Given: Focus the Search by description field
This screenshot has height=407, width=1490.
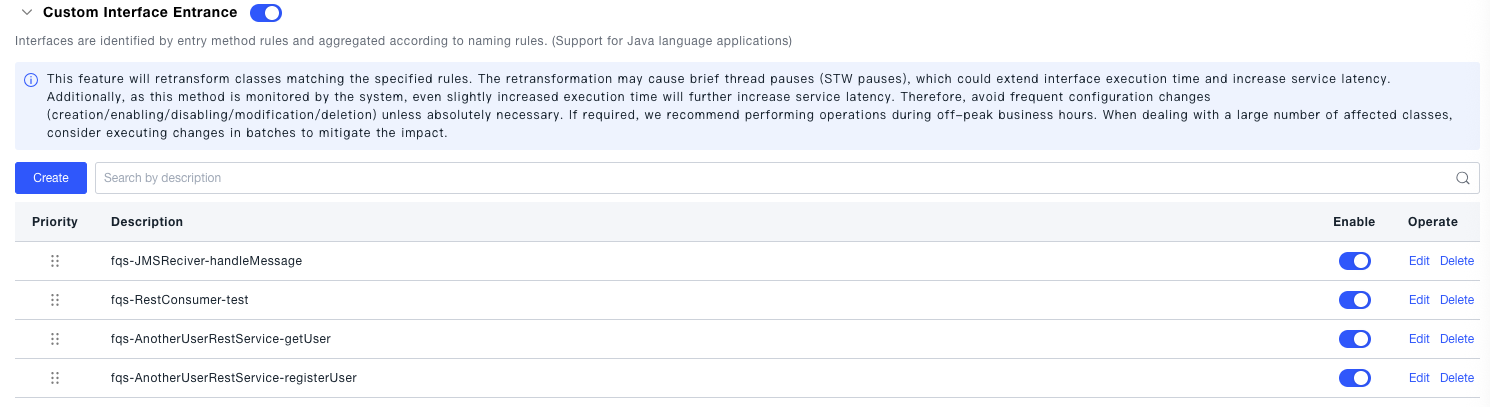Looking at the screenshot, I should (x=770, y=178).
